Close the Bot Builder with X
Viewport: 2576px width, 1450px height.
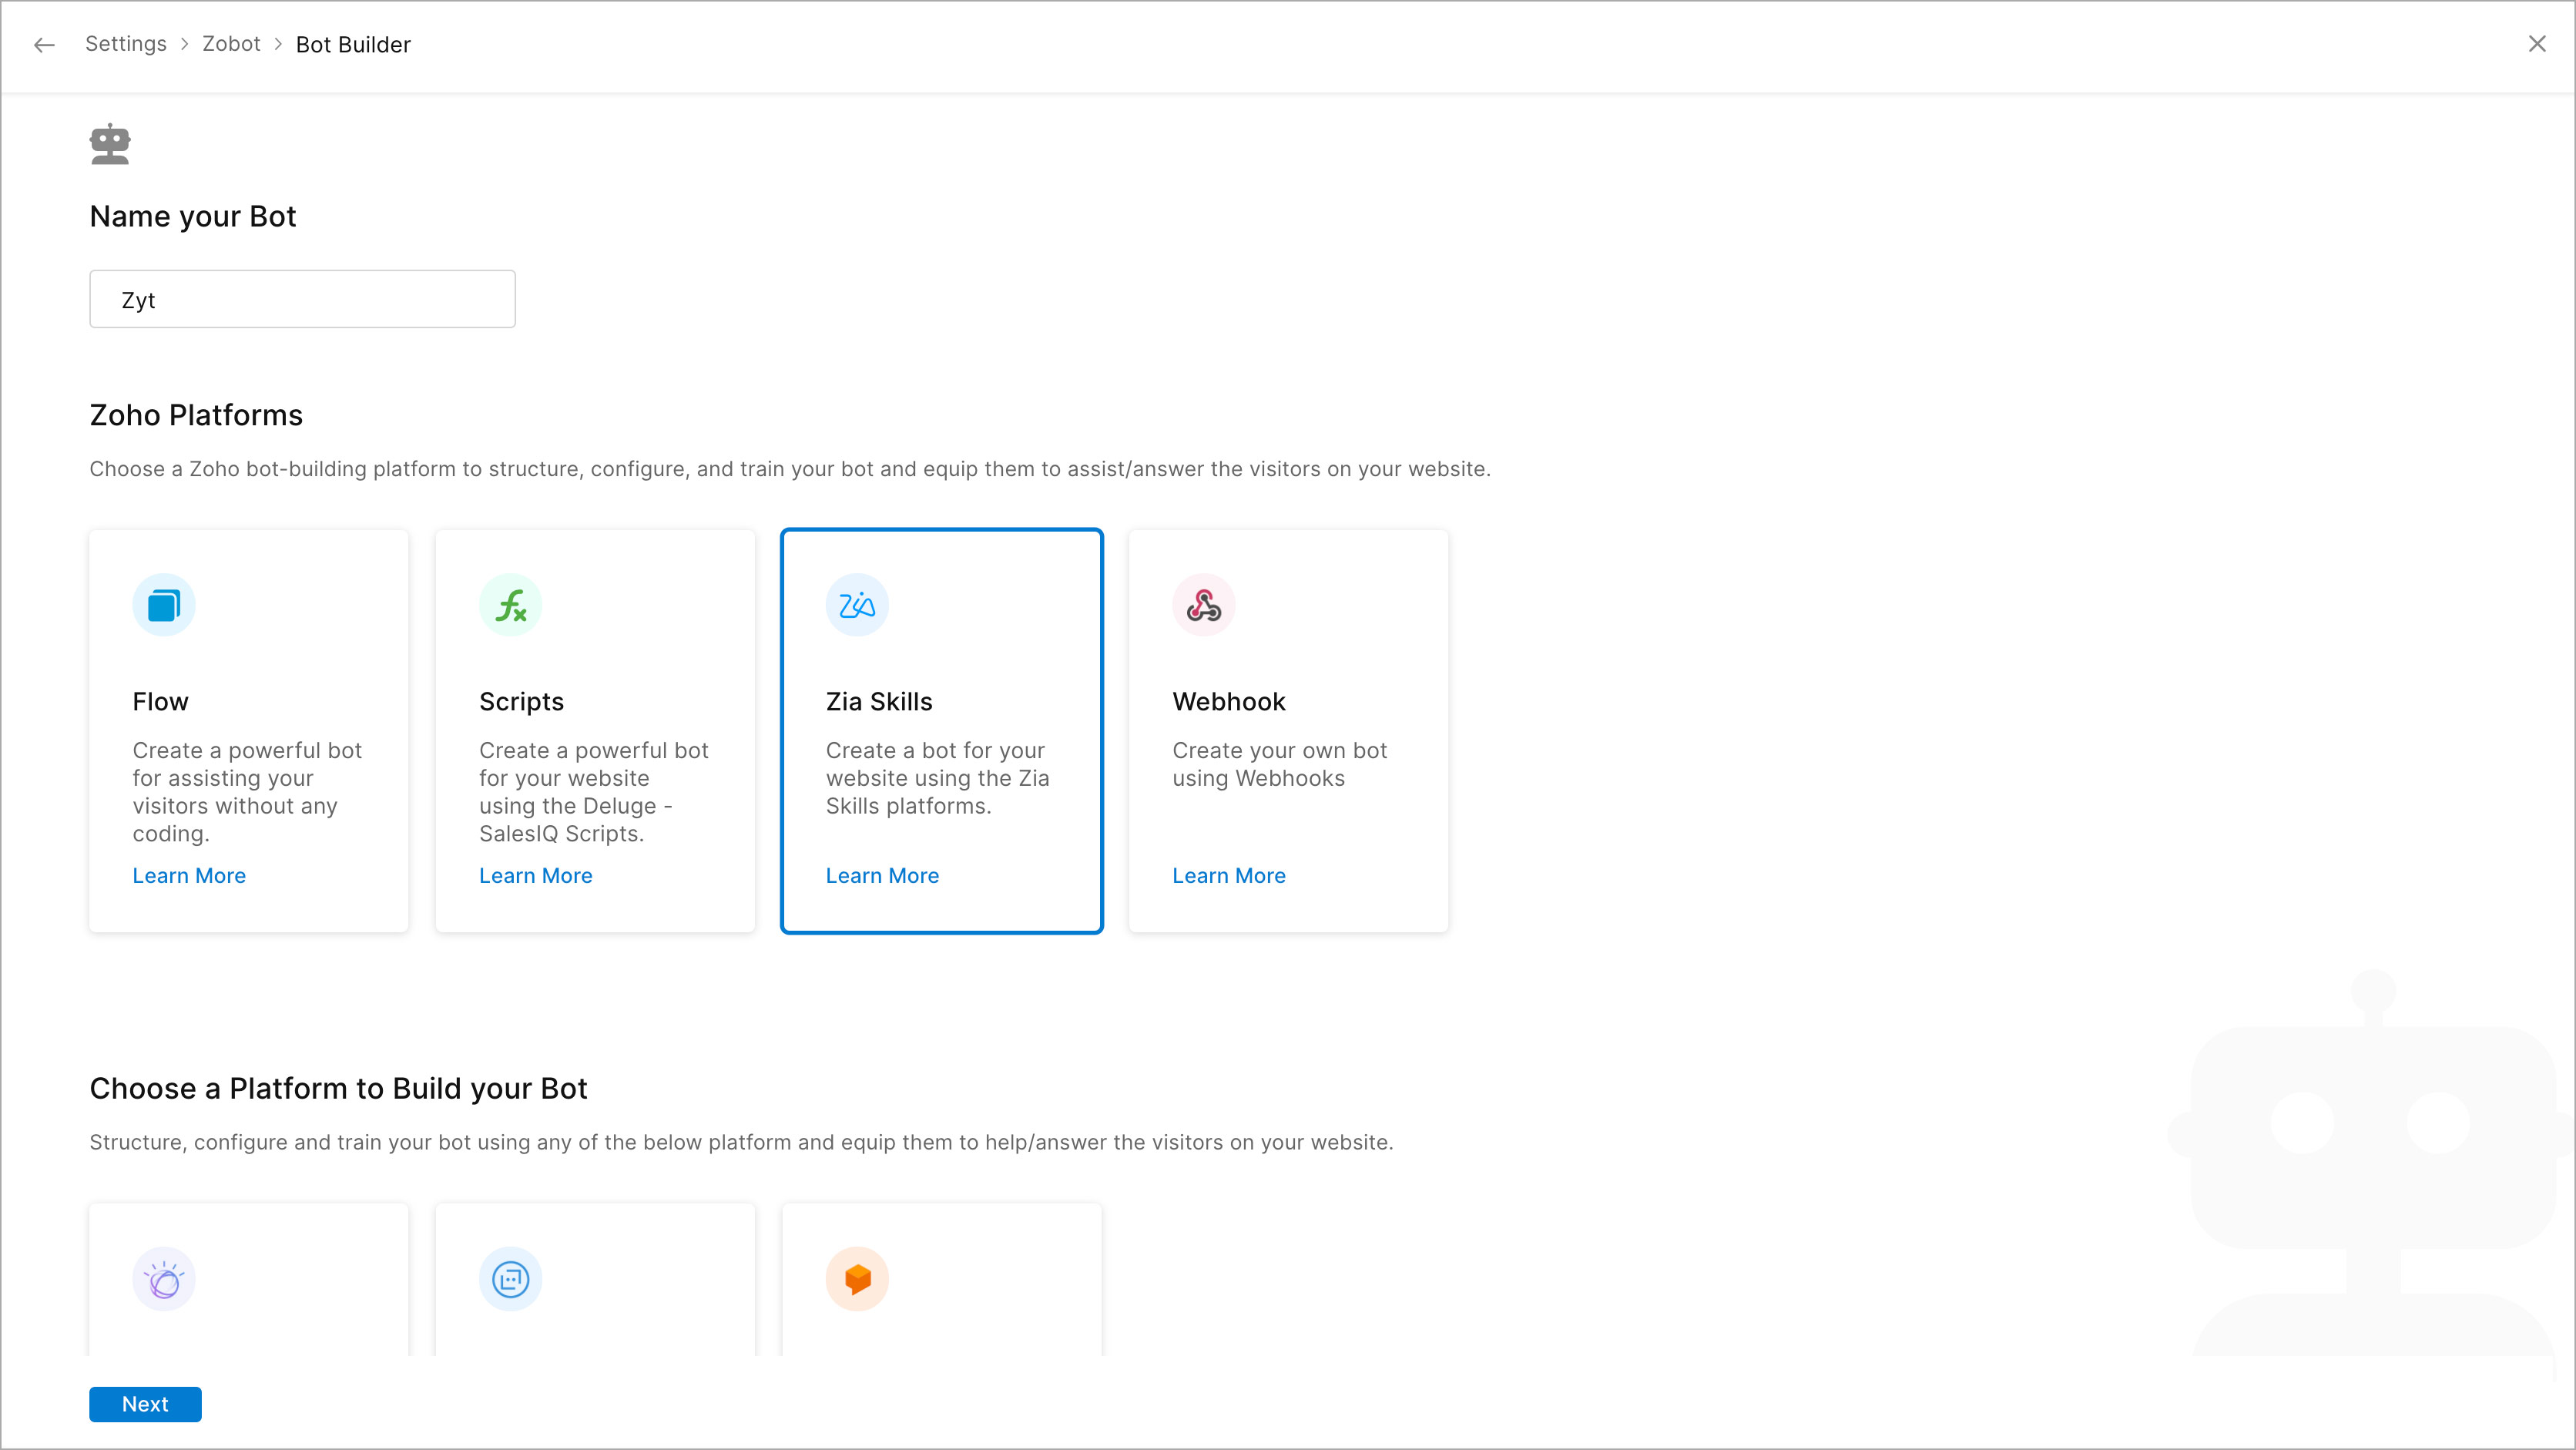pos(2536,44)
